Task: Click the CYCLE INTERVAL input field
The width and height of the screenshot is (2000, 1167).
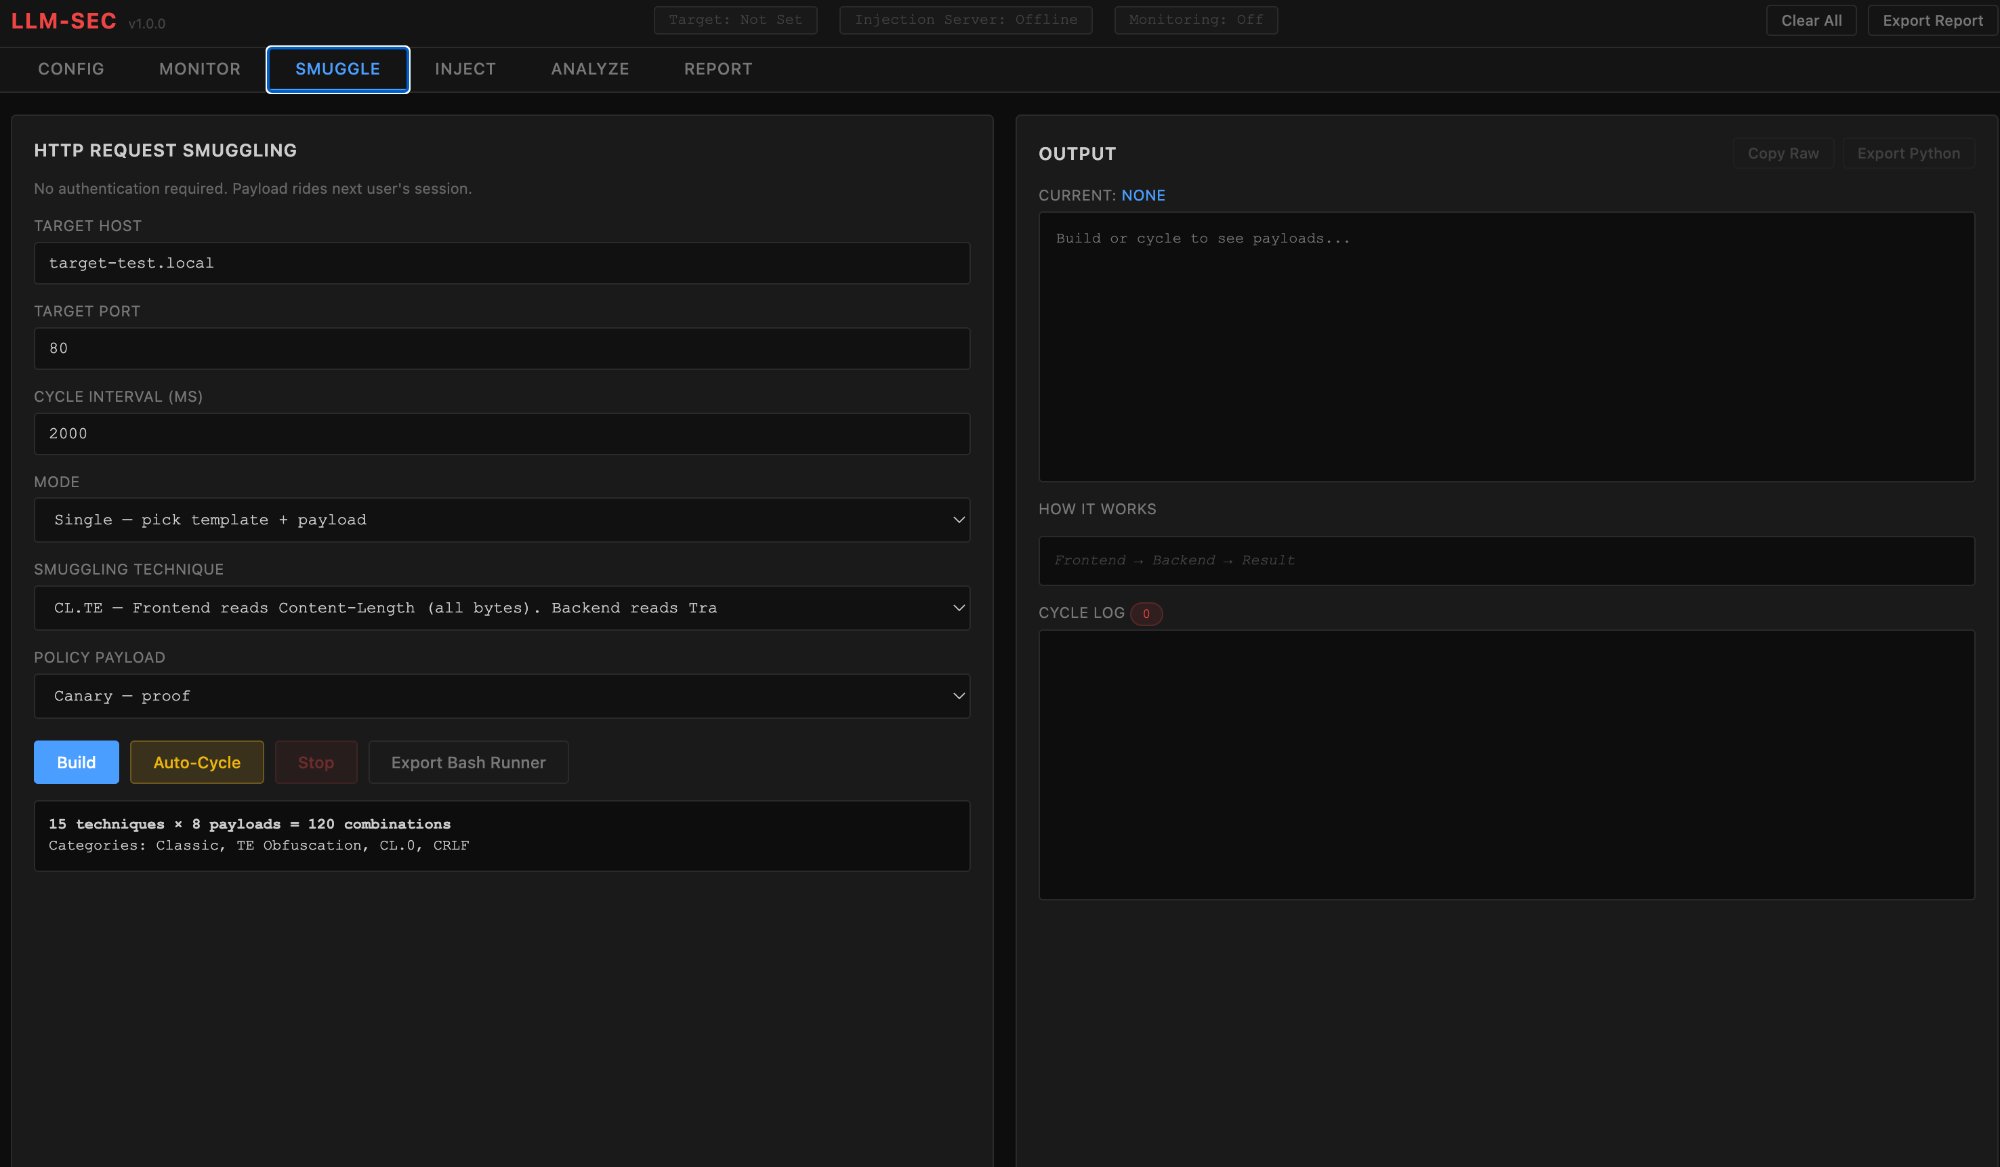Action: tap(502, 433)
